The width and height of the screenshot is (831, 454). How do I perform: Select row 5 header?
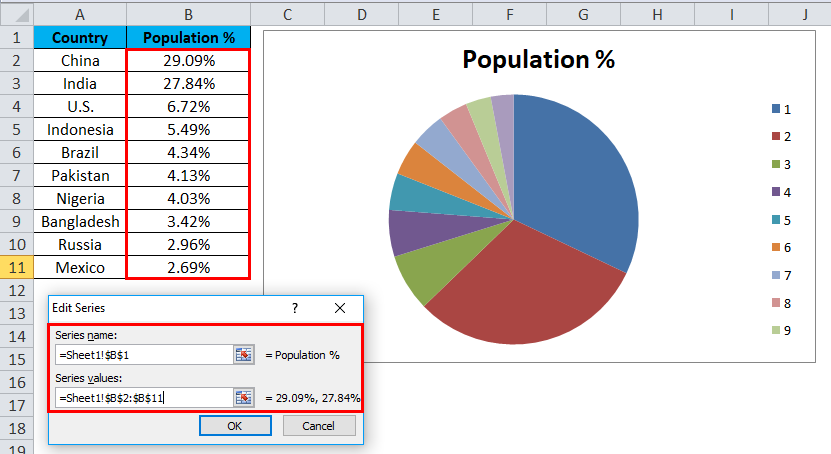(17, 130)
